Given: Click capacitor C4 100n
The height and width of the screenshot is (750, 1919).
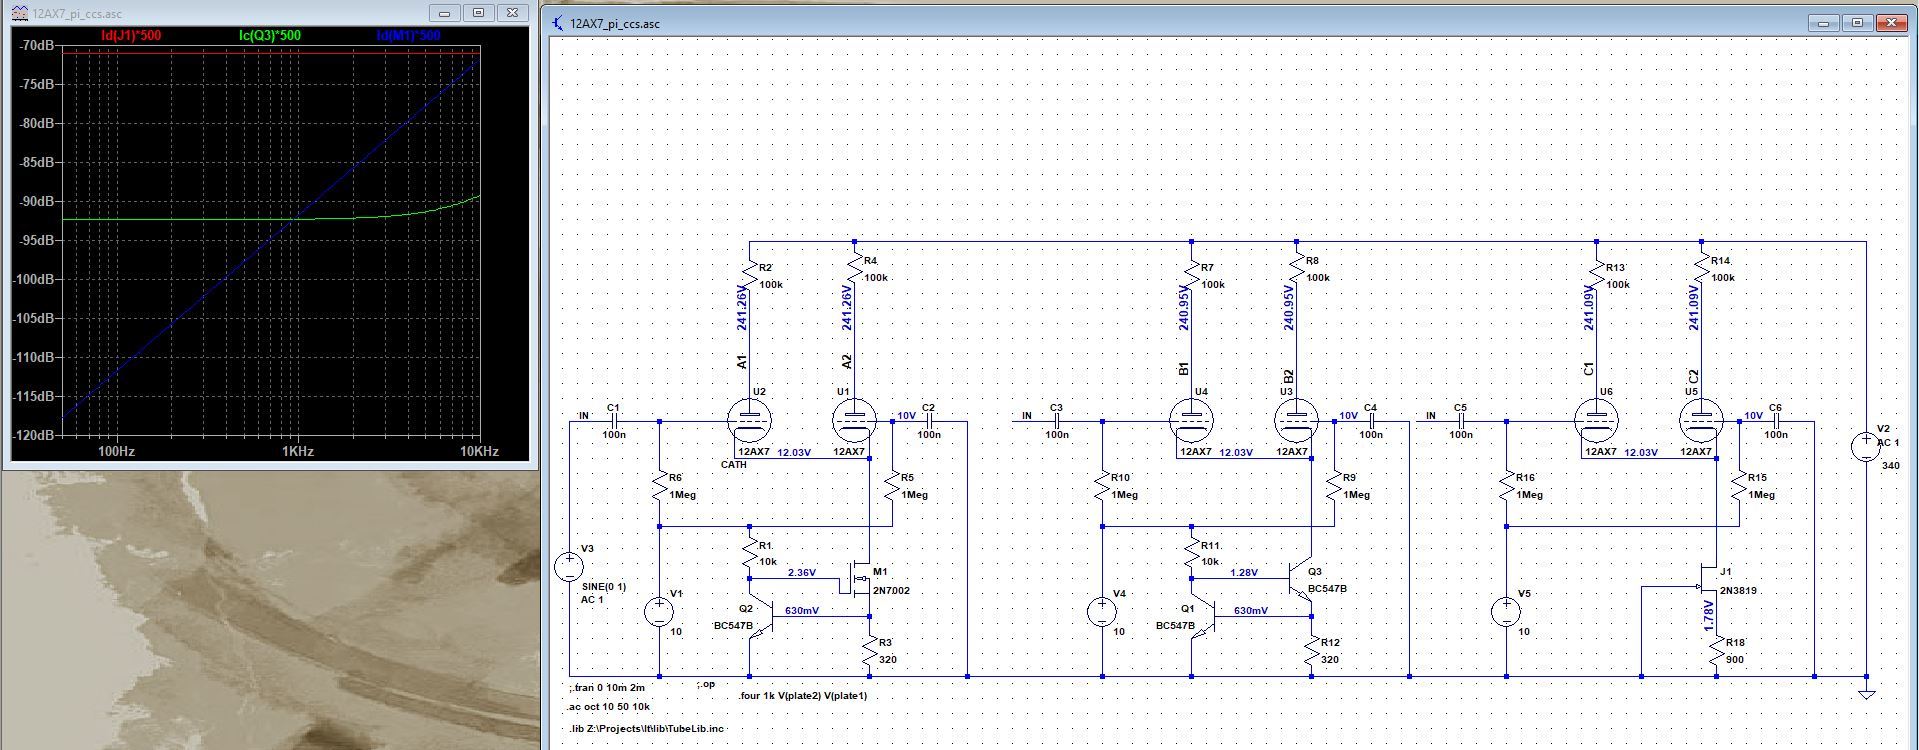Looking at the screenshot, I should [x=1370, y=421].
